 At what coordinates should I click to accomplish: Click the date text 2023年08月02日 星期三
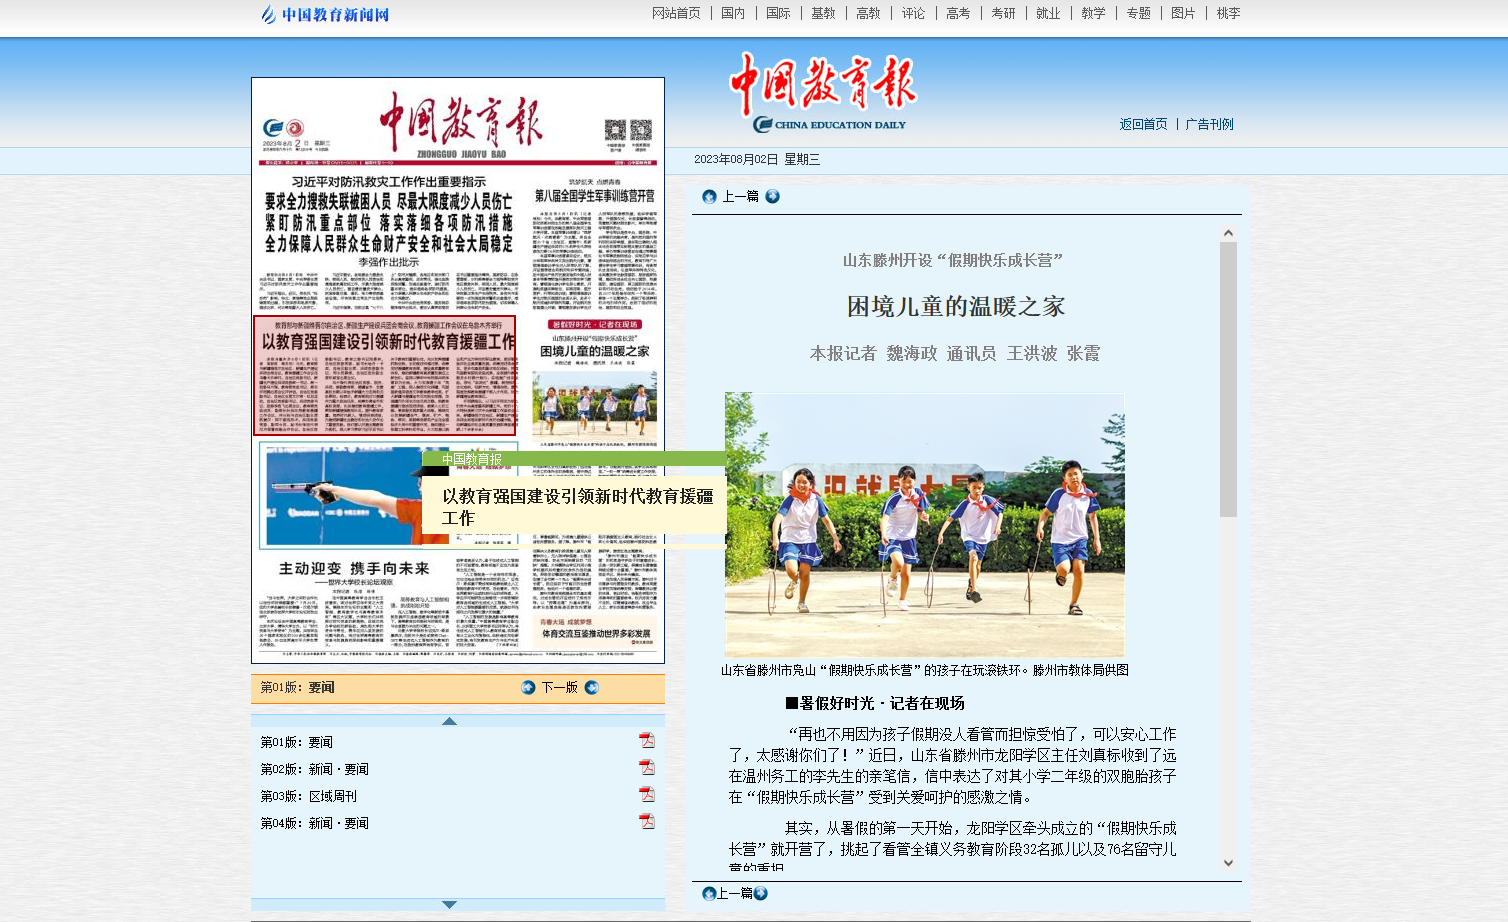coord(757,159)
